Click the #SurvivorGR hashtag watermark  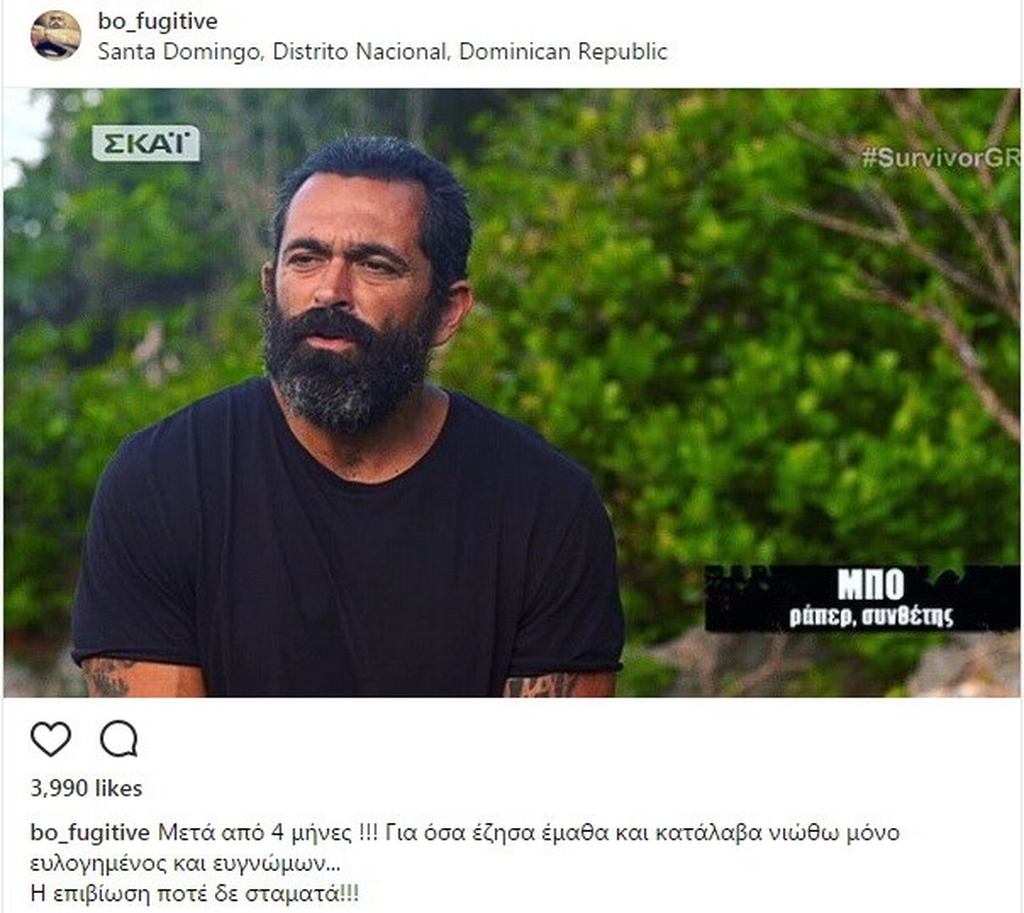940,158
